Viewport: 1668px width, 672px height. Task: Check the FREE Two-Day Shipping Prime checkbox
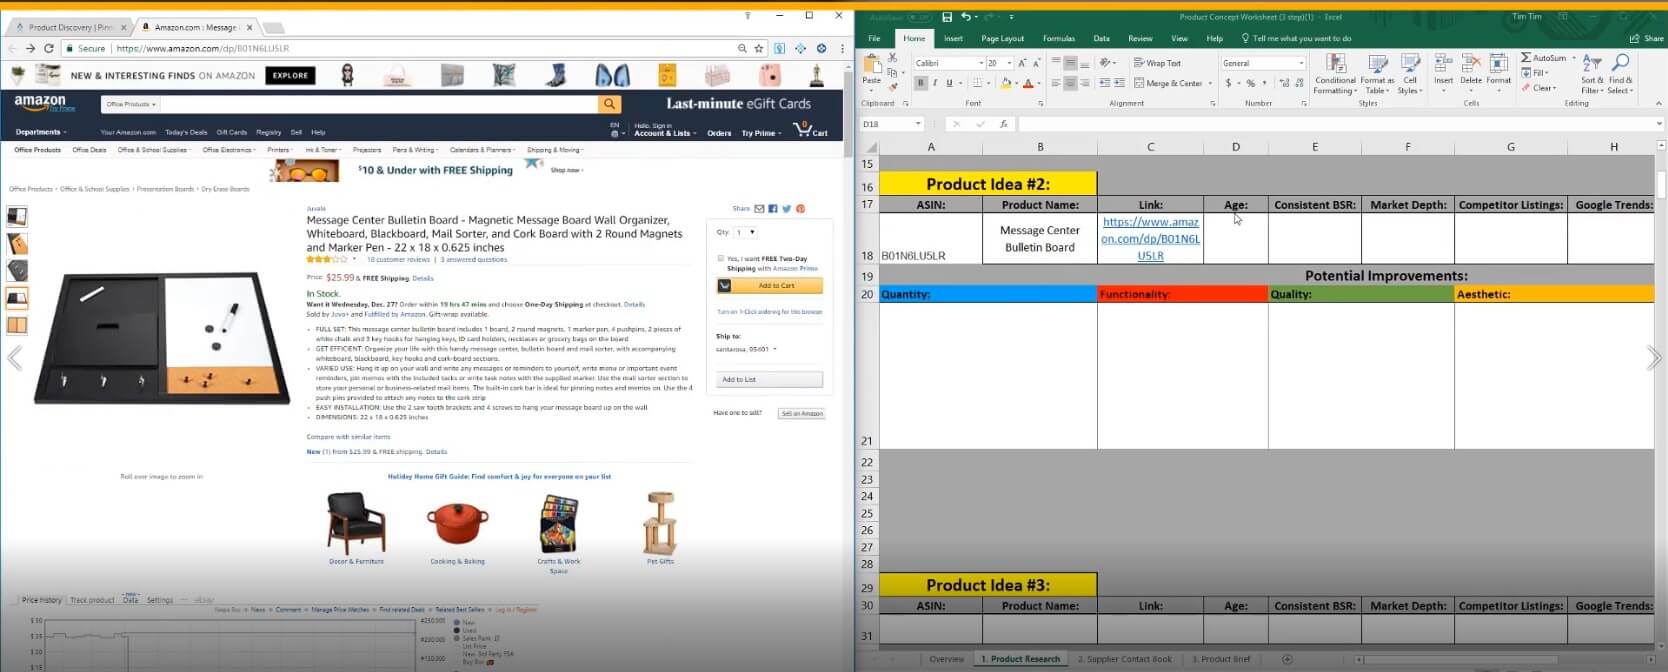720,258
